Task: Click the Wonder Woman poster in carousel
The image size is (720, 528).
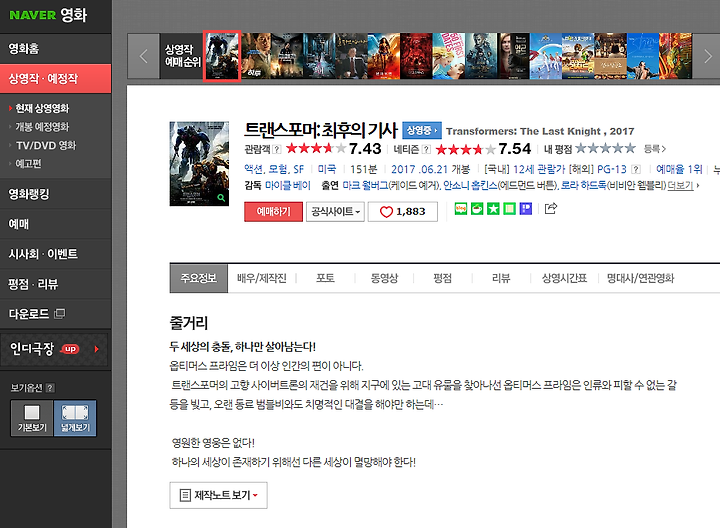Action: (x=383, y=56)
